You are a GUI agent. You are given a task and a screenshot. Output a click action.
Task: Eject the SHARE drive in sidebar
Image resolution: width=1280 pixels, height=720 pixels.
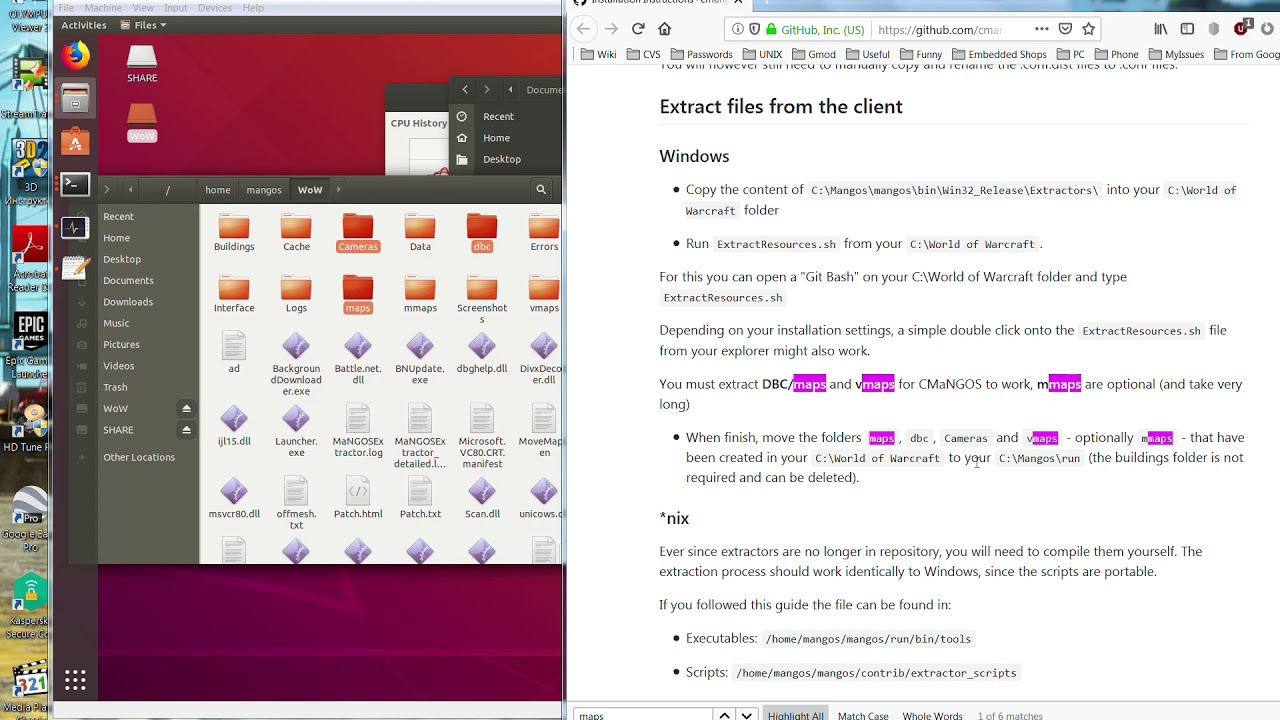pos(186,430)
